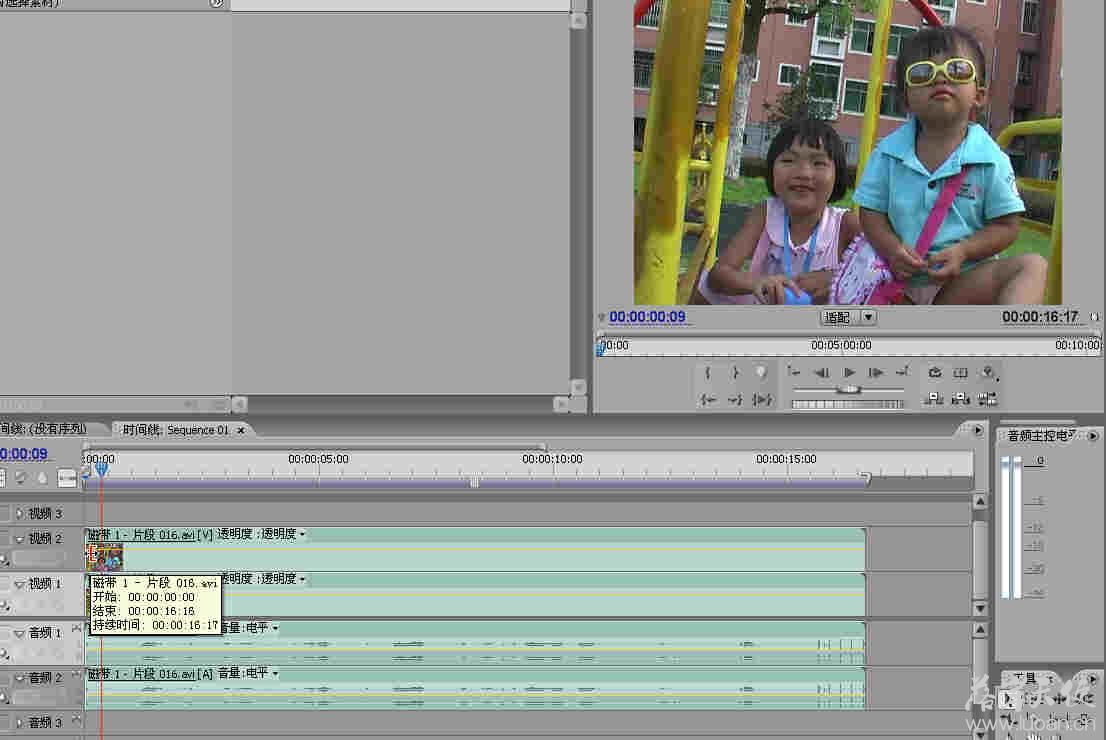This screenshot has width=1106, height=740.
Task: Click the timeline current timecode field
Action: click(24, 454)
